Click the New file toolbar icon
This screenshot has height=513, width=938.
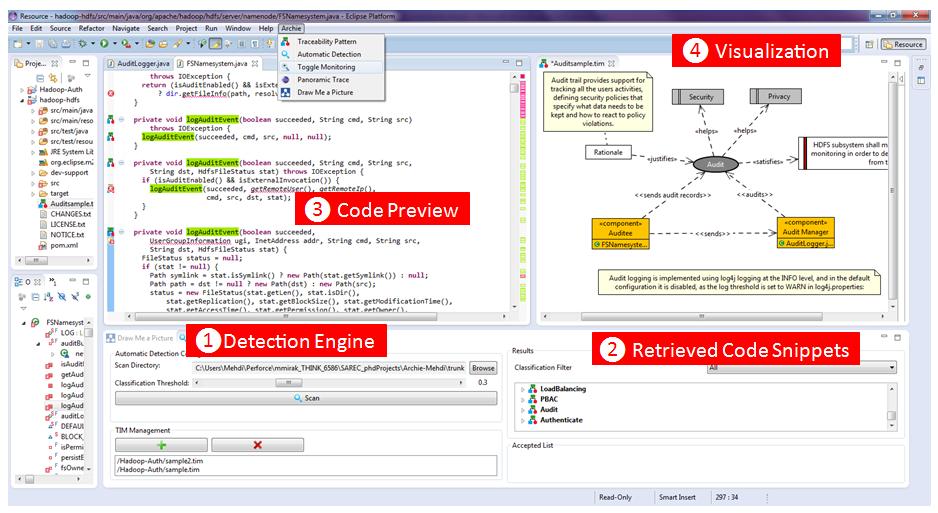coord(18,44)
